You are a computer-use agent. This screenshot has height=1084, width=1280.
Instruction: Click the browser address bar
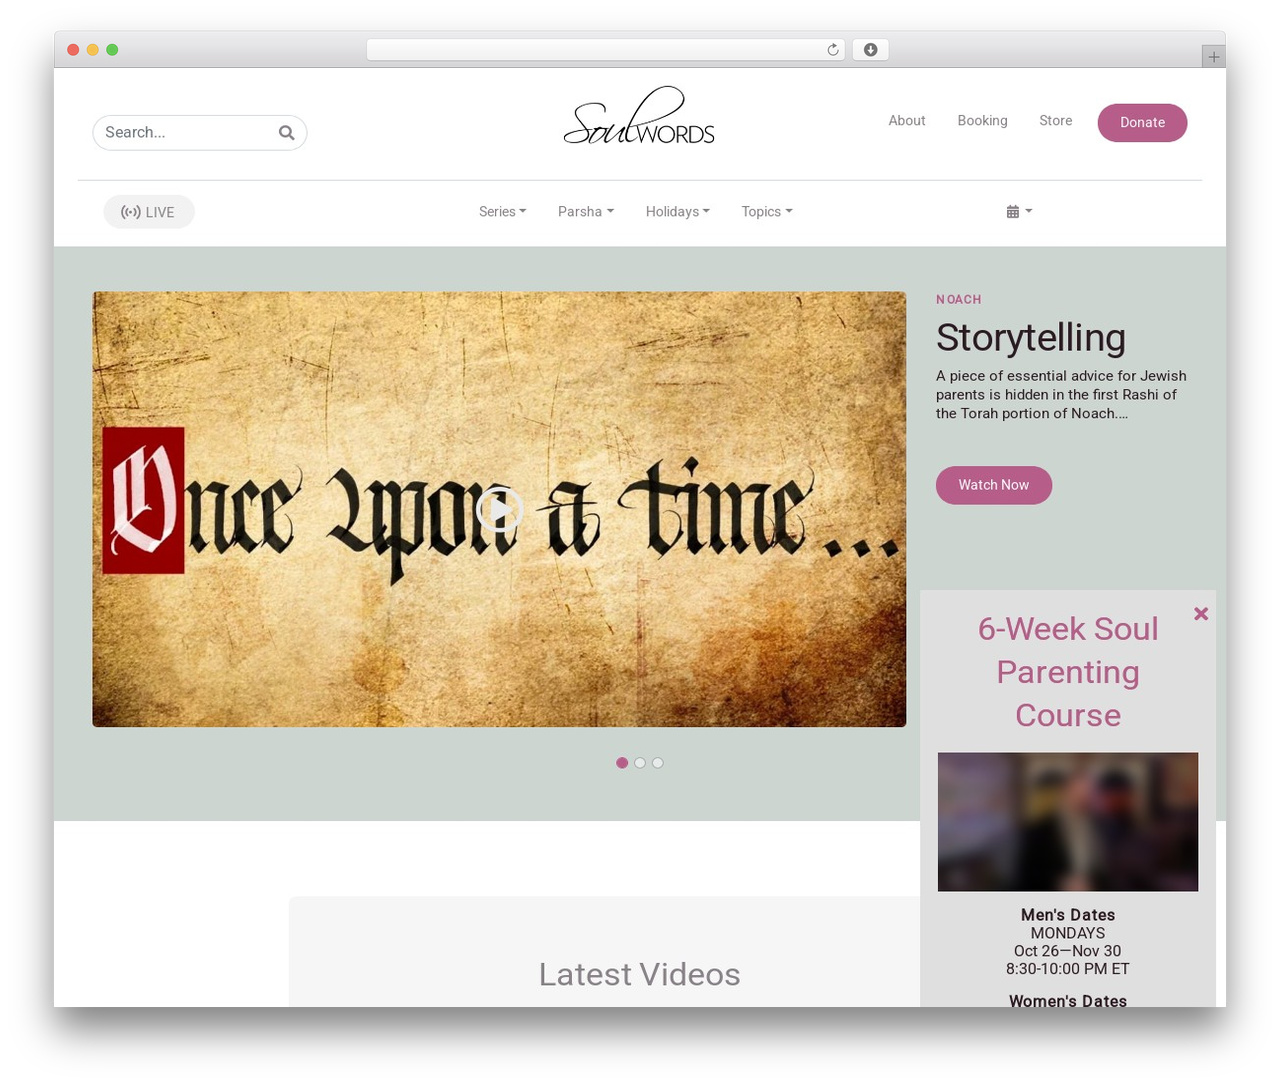(x=605, y=50)
